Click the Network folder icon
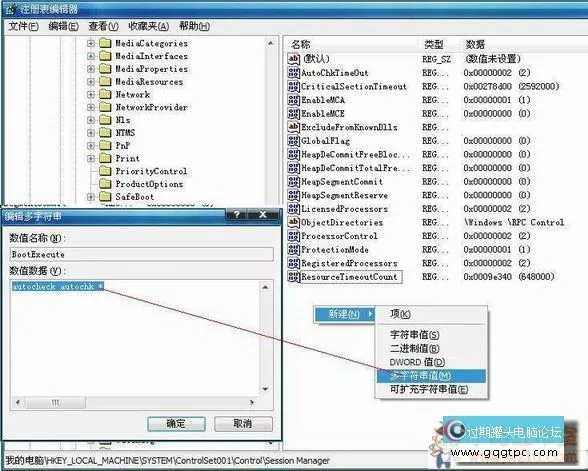 click(105, 94)
